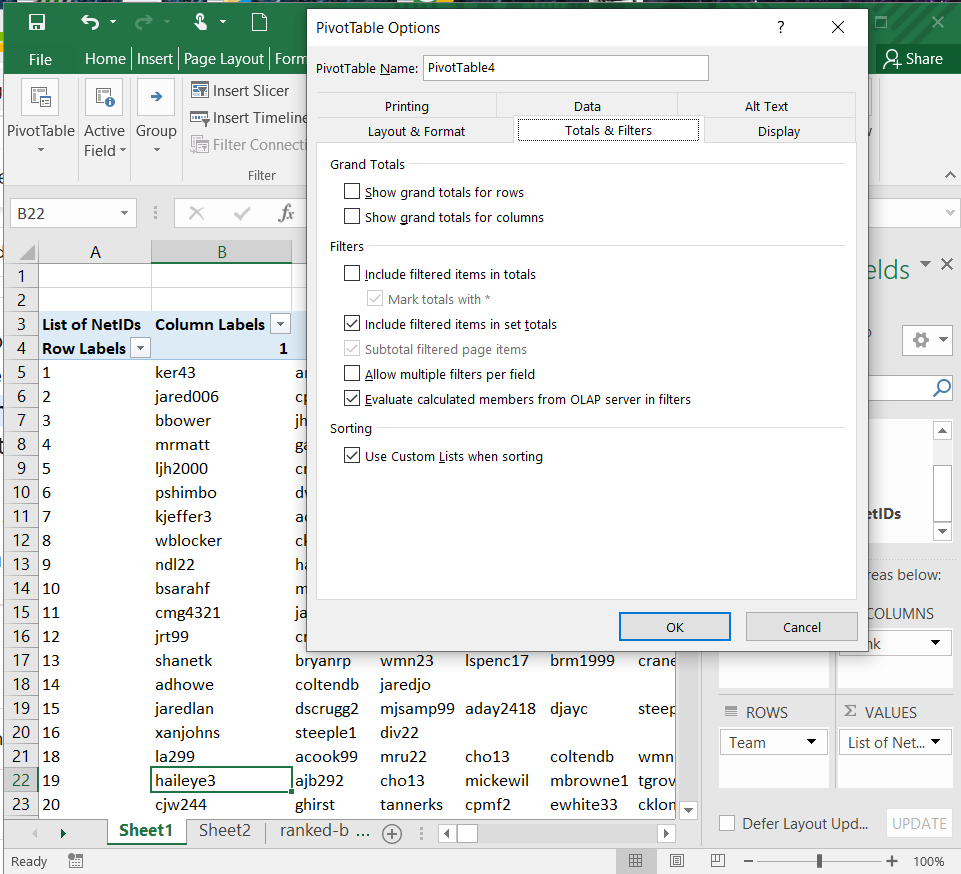This screenshot has width=961, height=874.
Task: Check Allow multiple filters per field
Action: [x=352, y=374]
